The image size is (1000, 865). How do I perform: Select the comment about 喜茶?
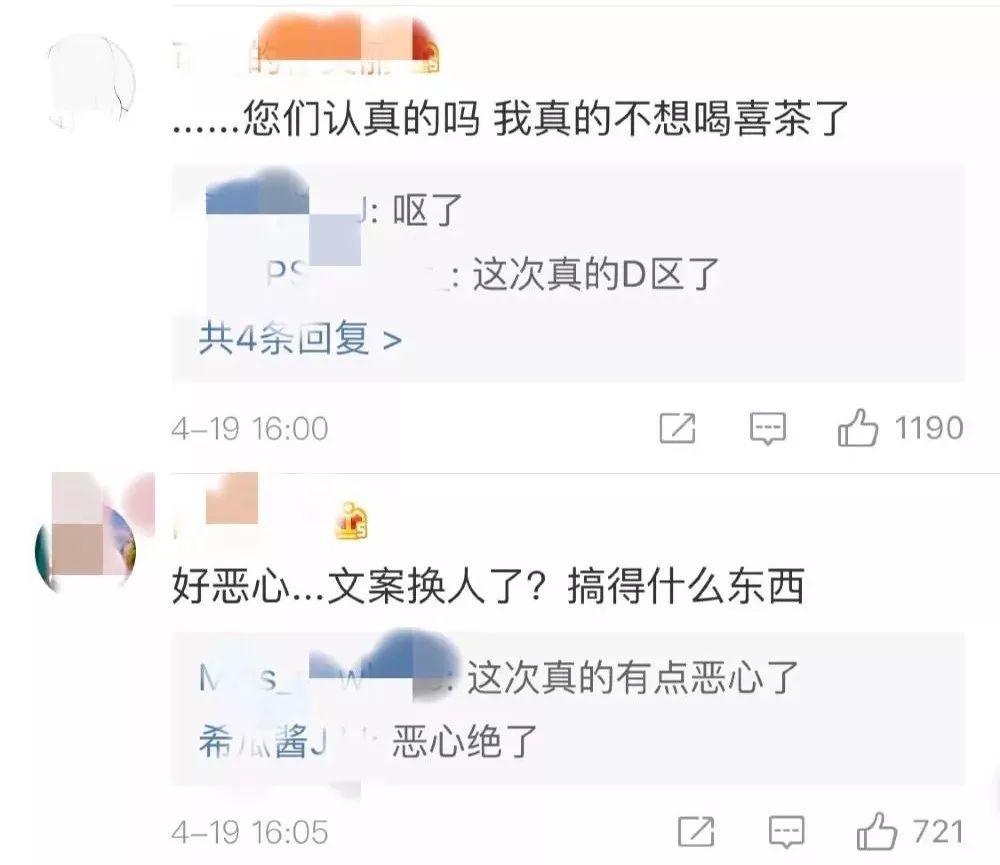[511, 119]
